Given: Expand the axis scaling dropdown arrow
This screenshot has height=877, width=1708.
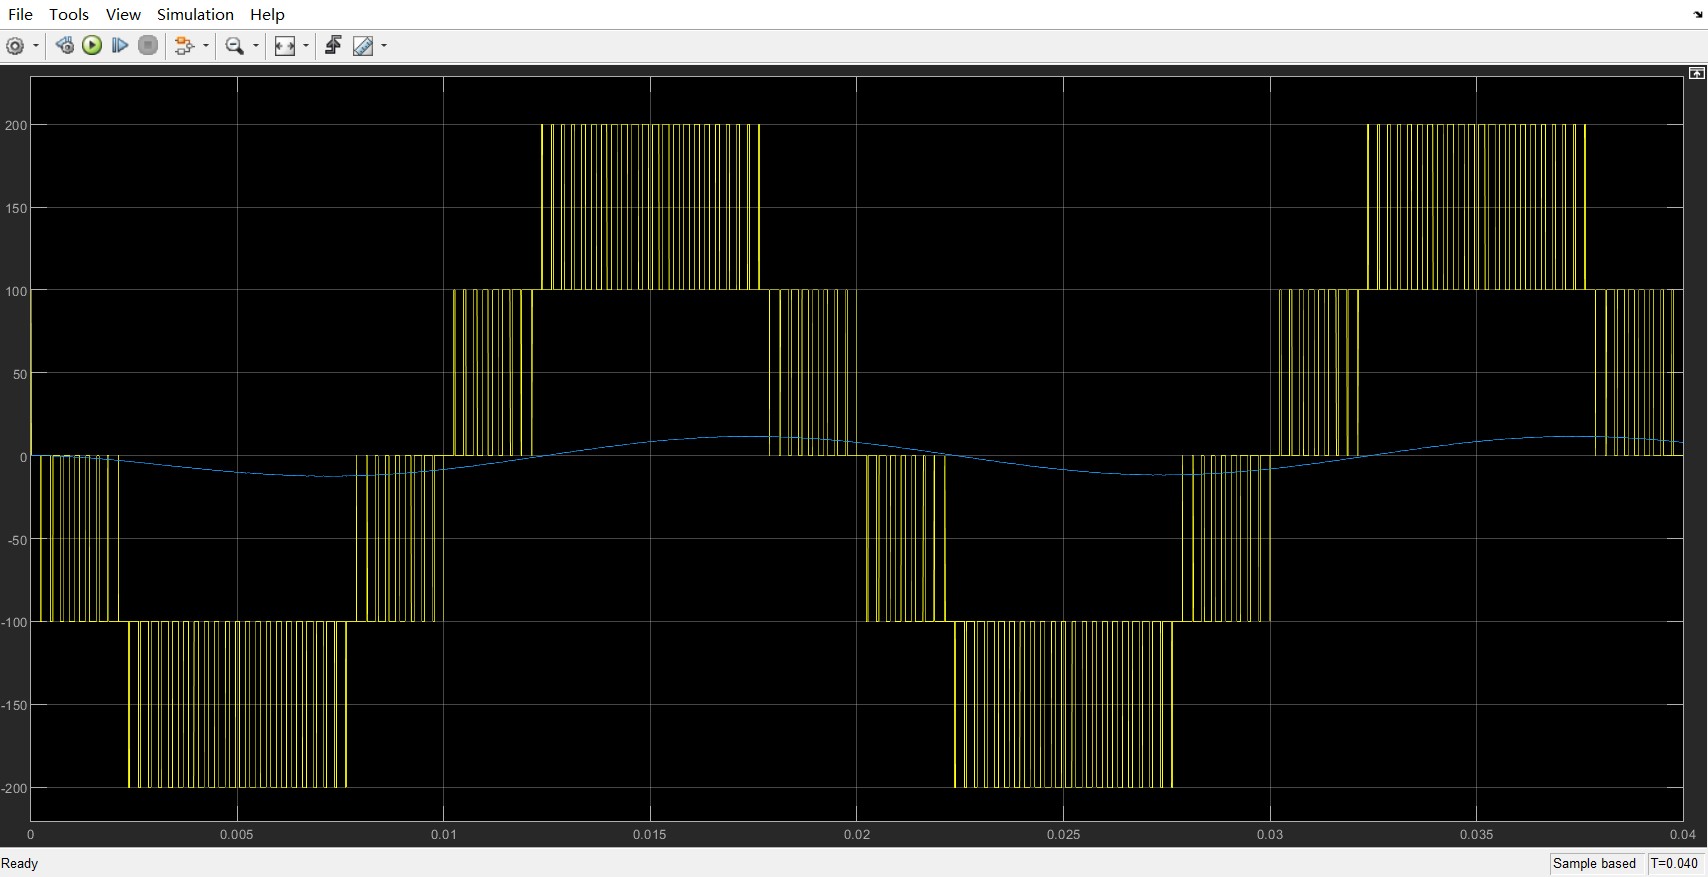Looking at the screenshot, I should [x=306, y=46].
